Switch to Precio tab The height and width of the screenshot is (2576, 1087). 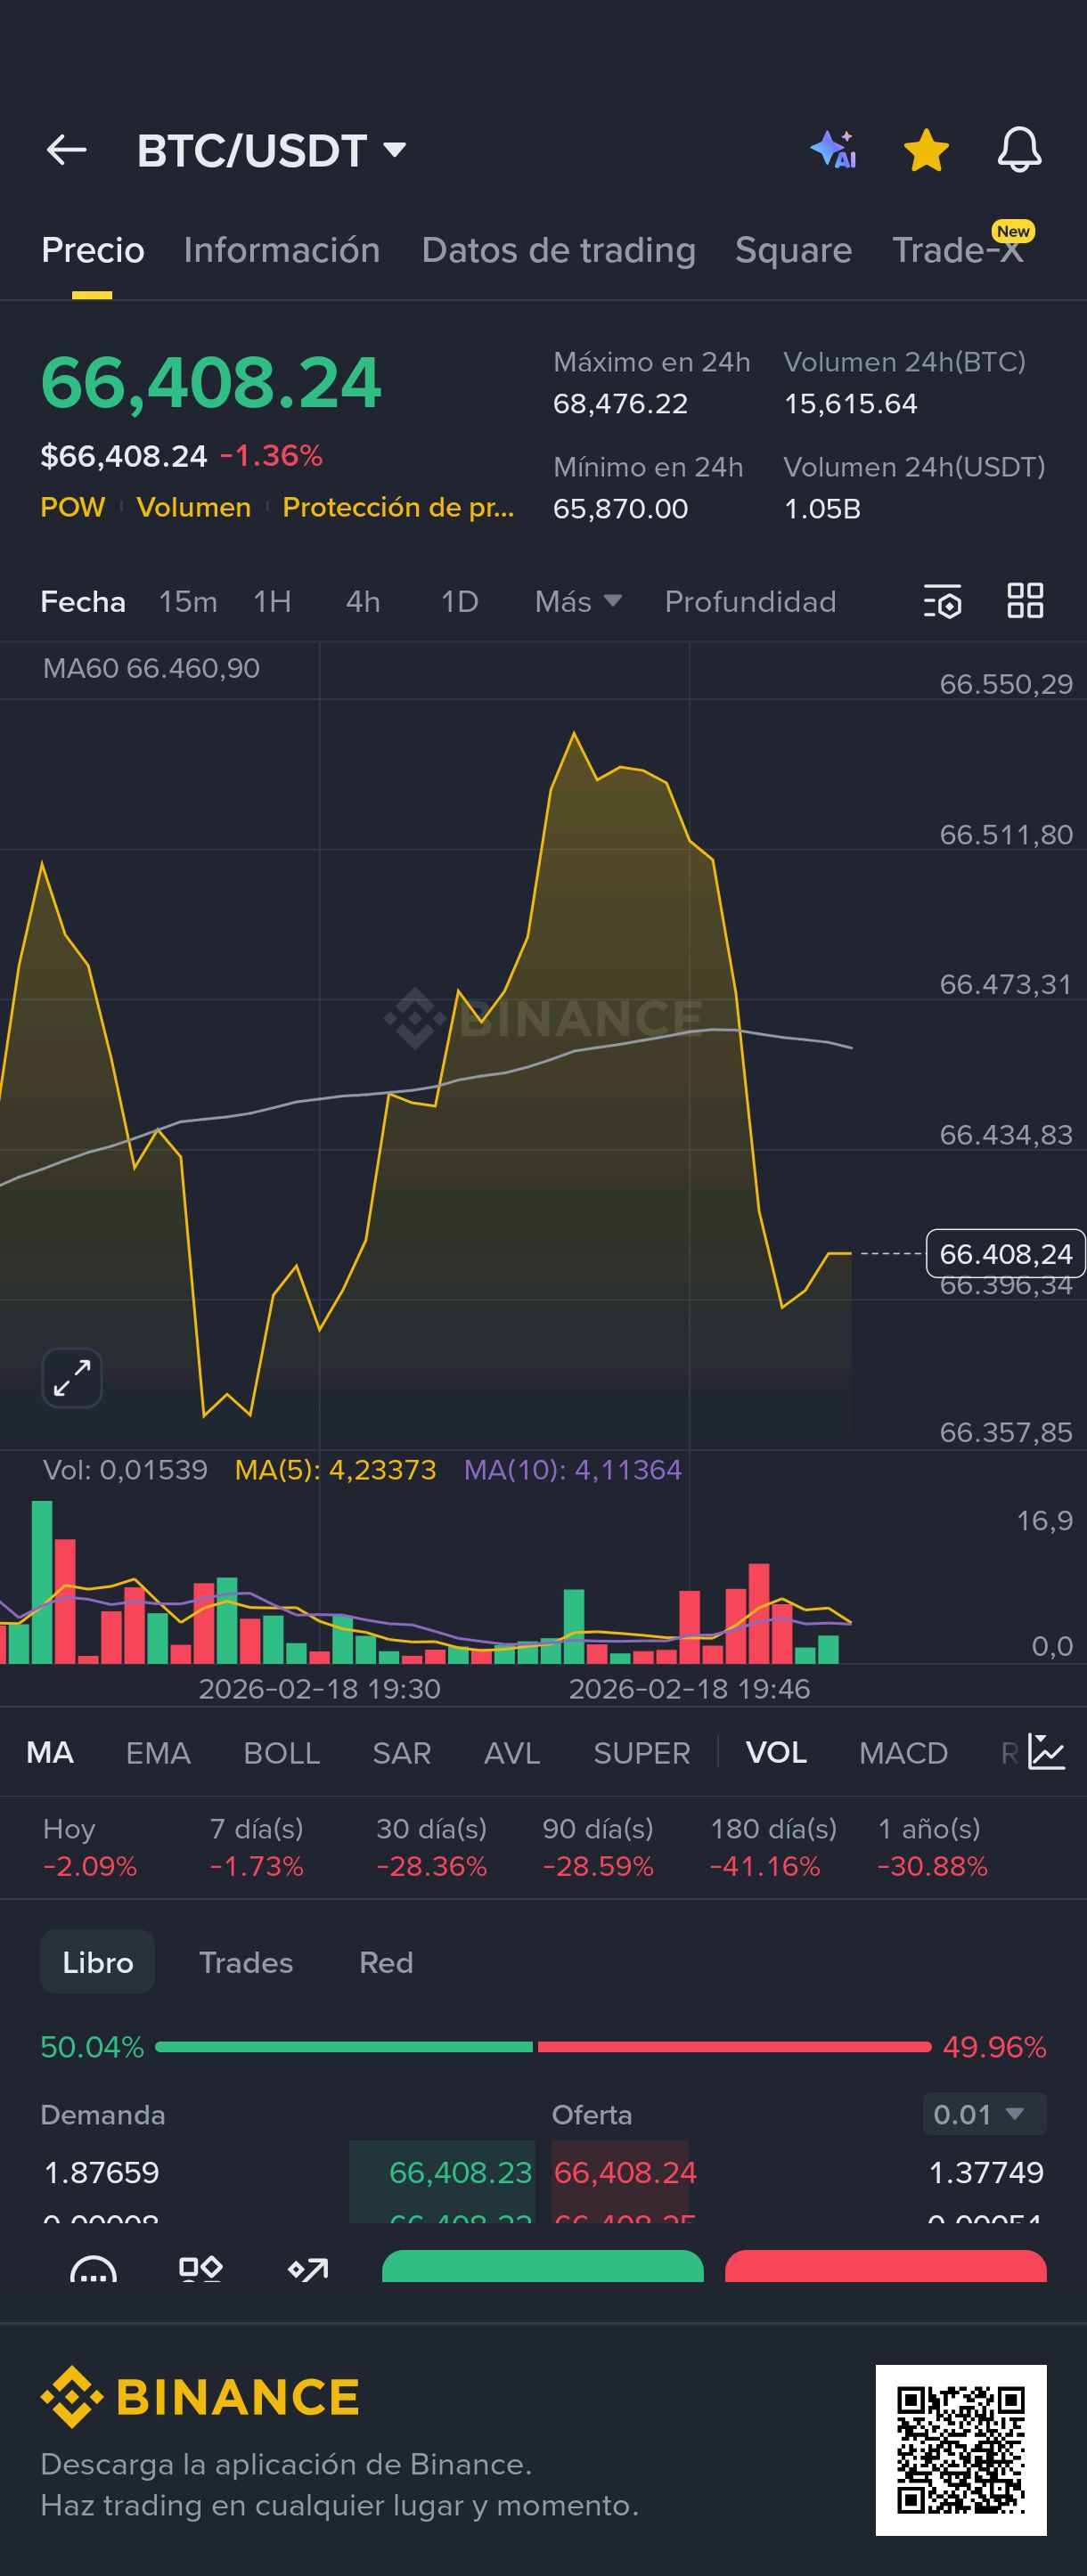[x=92, y=250]
